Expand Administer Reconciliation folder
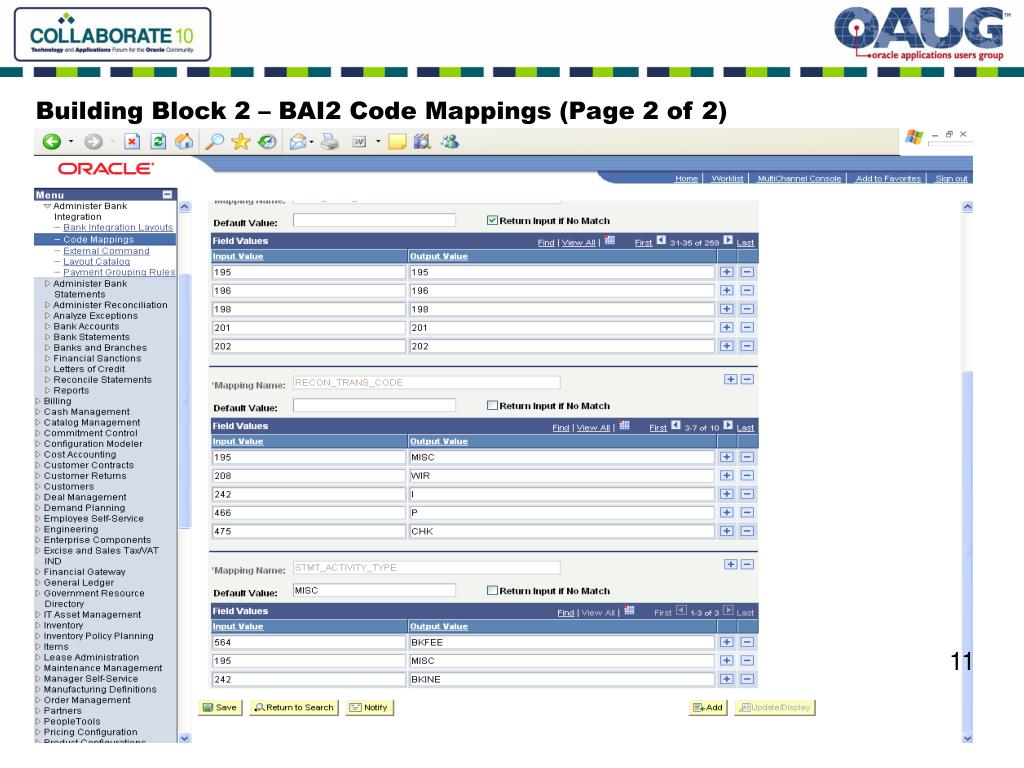1024x768 pixels. pyautogui.click(x=47, y=305)
